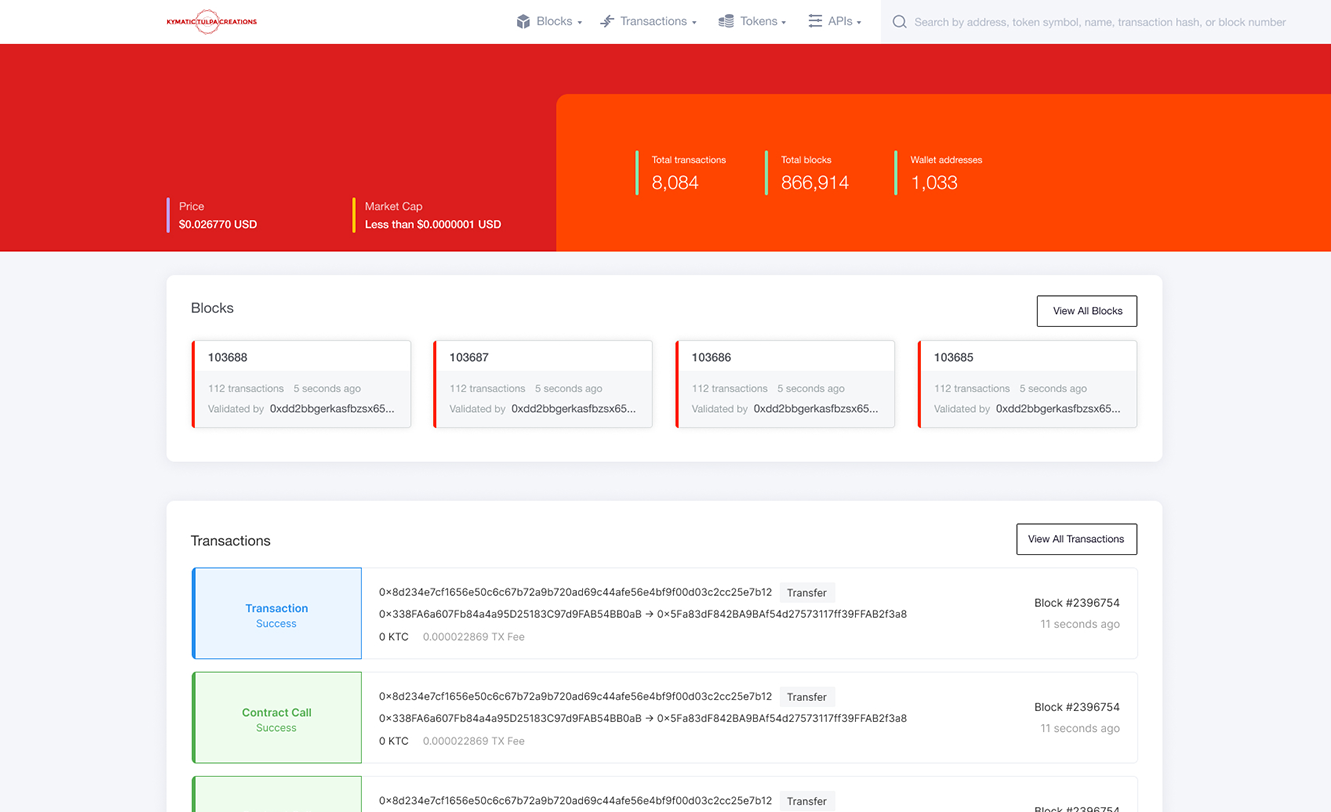The width and height of the screenshot is (1331, 812).
Task: Open hash in blue Transaction Success row
Action: coord(575,592)
